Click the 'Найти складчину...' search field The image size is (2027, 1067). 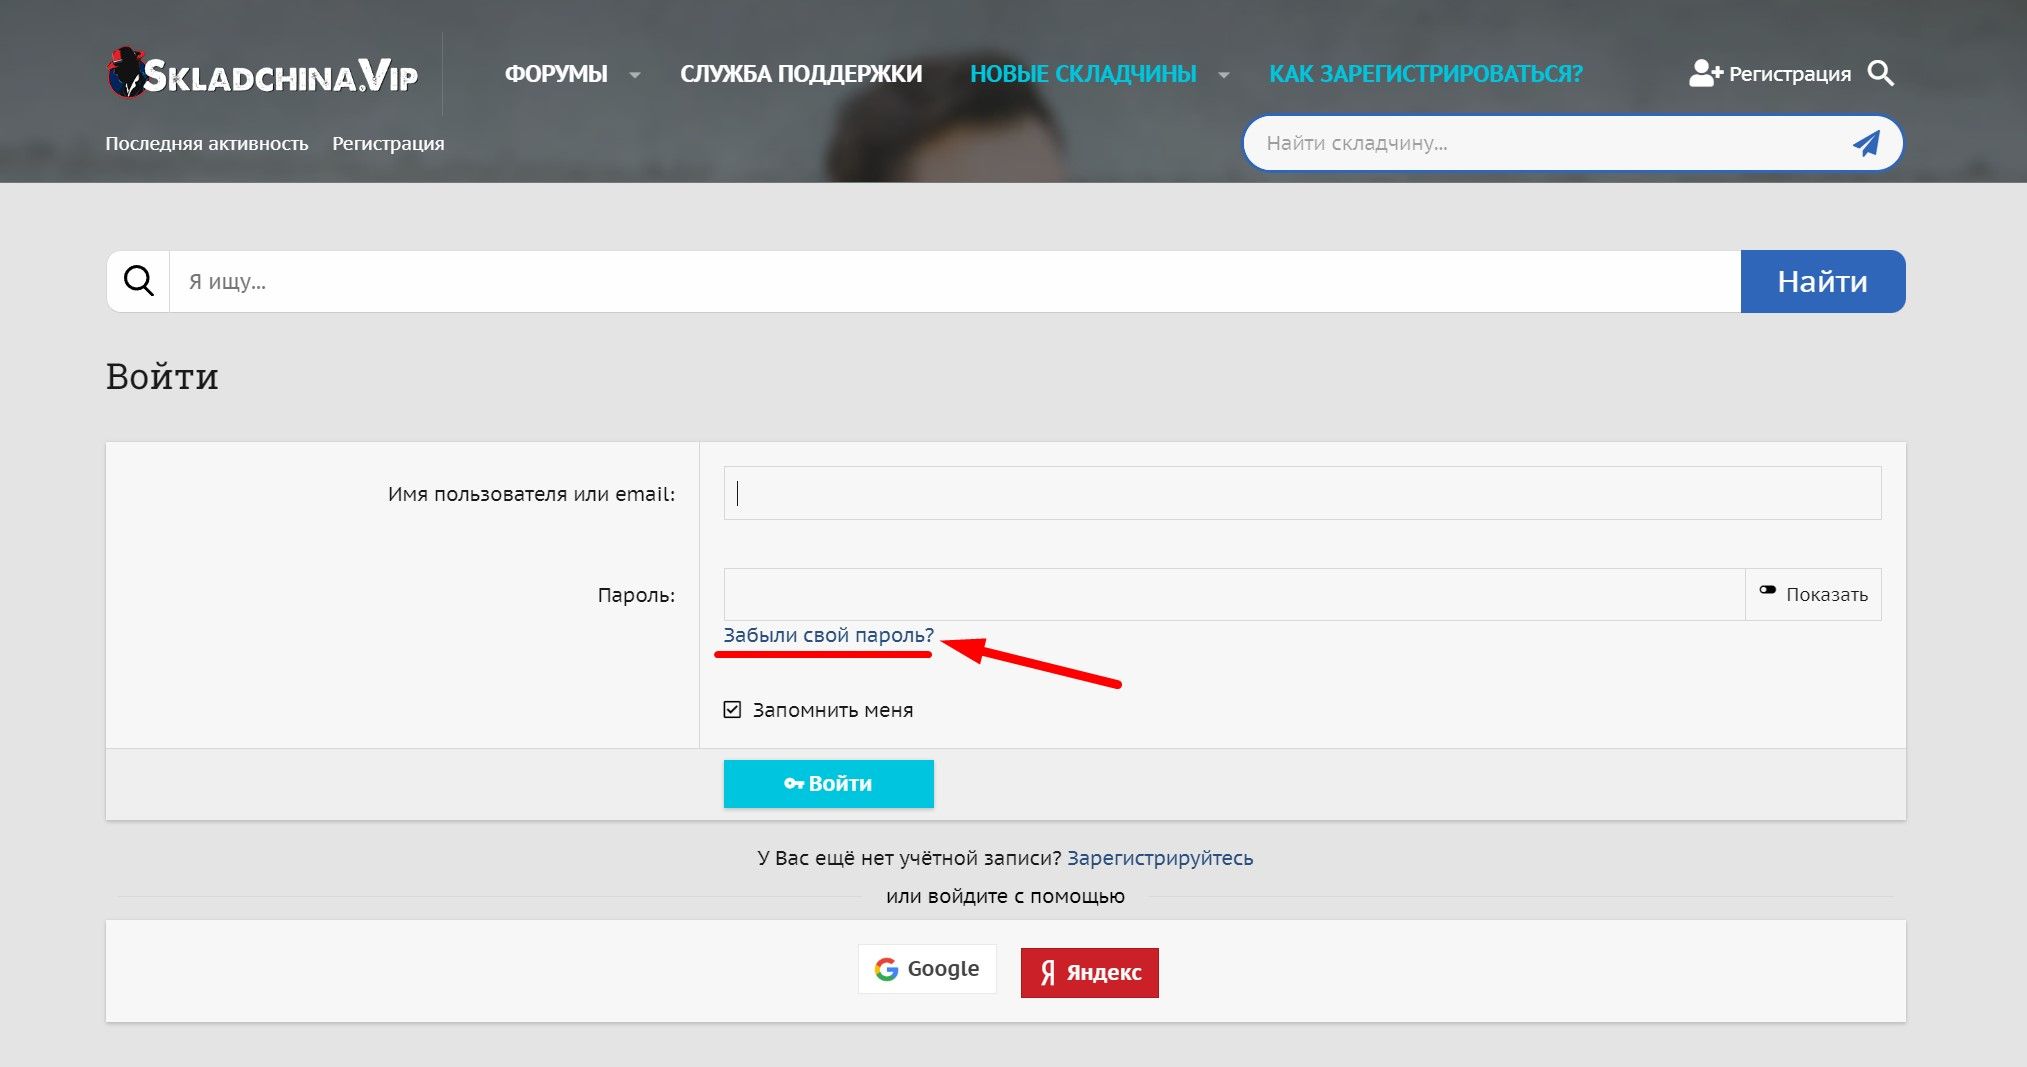click(1545, 143)
